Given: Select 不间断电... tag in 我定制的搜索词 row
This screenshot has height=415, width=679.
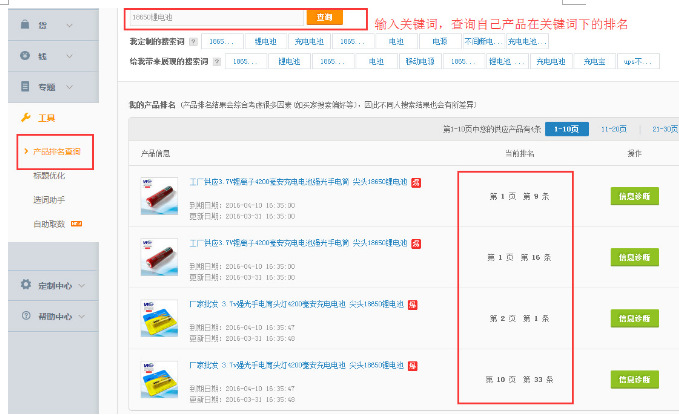Looking at the screenshot, I should (x=484, y=41).
